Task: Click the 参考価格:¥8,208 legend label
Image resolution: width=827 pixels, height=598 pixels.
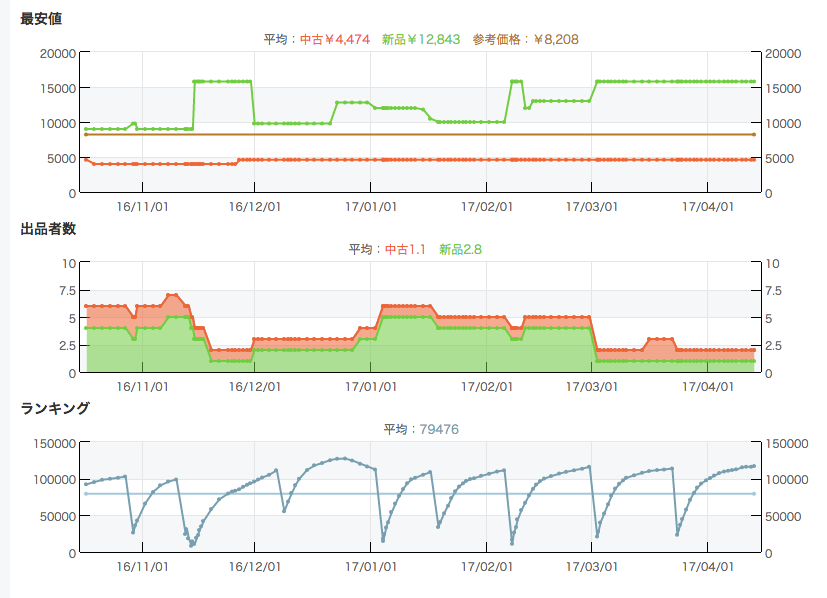Action: (x=525, y=39)
